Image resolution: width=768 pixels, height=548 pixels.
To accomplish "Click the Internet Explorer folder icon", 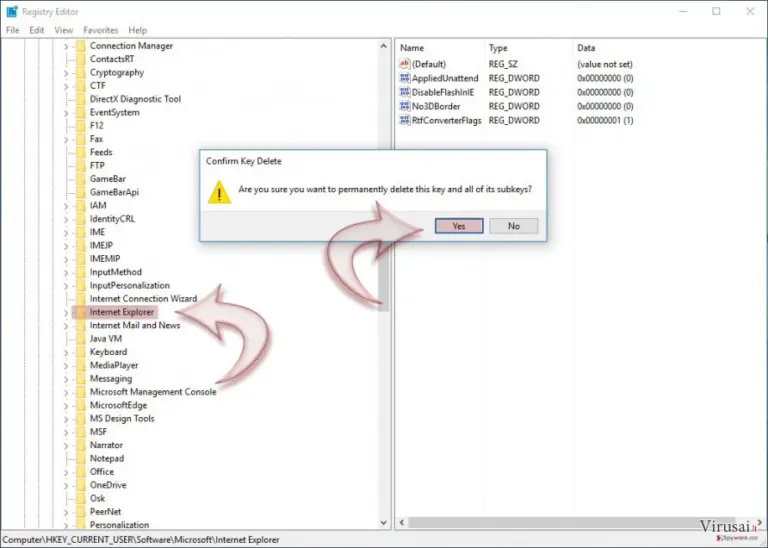I will pos(80,312).
